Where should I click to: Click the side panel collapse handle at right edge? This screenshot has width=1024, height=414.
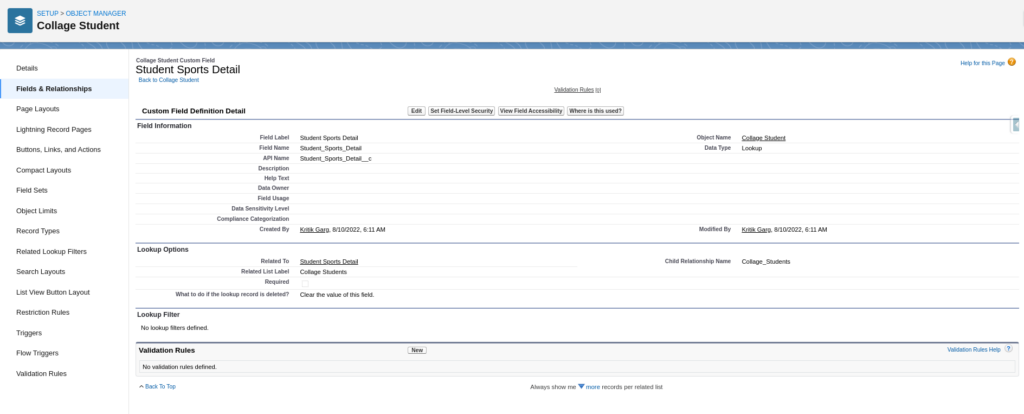click(x=1016, y=125)
